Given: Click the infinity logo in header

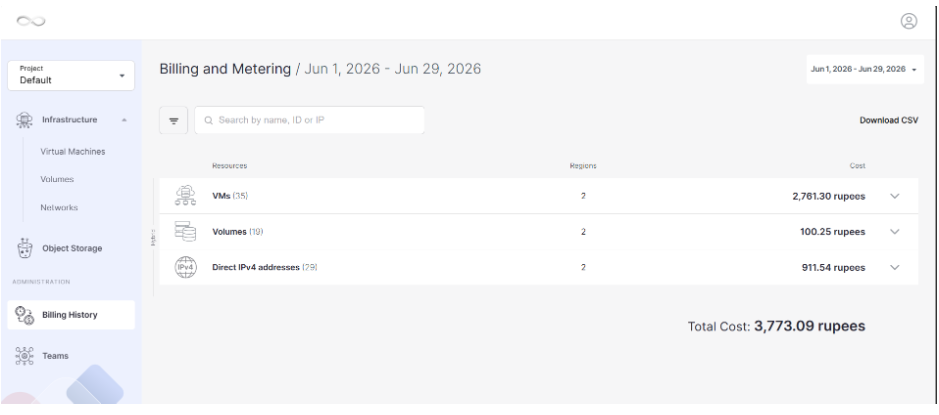Looking at the screenshot, I should click(31, 21).
